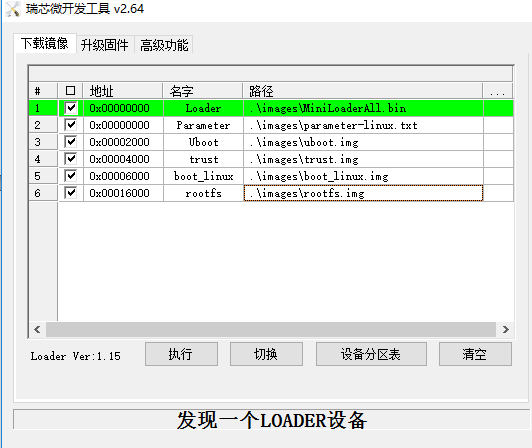Click the horizontal scrollbar thumb
The image size is (532, 448).
[271, 330]
